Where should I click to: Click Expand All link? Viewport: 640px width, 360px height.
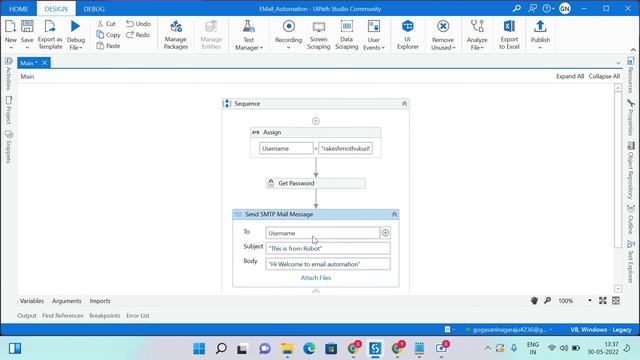(x=570, y=76)
